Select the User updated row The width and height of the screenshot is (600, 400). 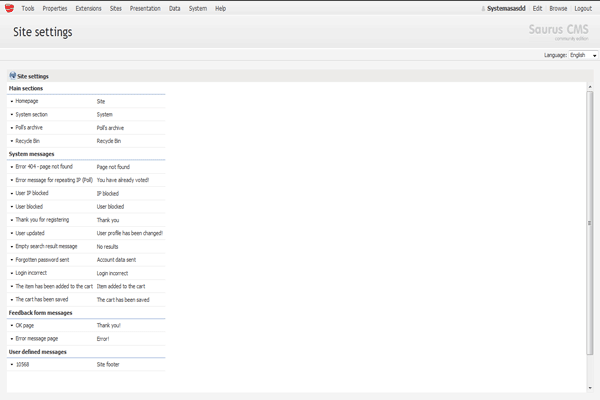coord(86,233)
